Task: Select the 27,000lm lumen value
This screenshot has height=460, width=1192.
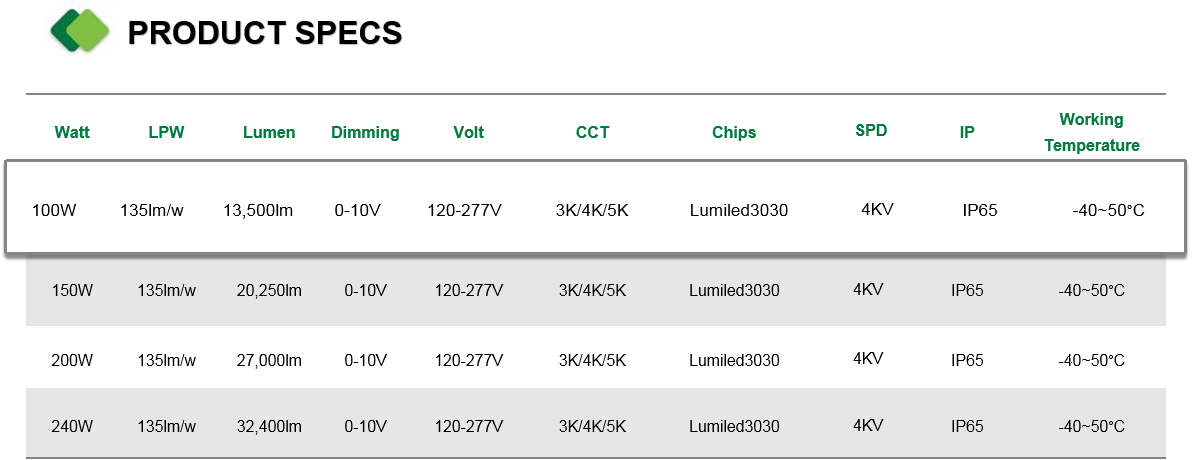Action: [269, 360]
